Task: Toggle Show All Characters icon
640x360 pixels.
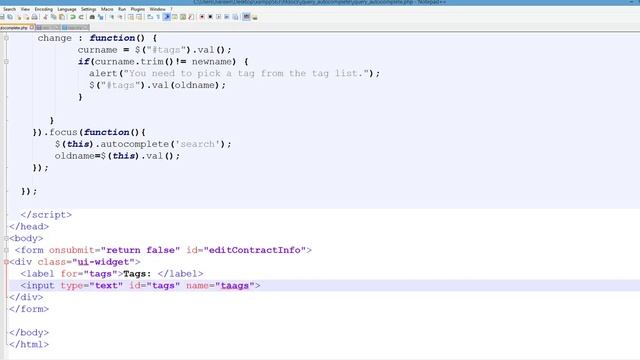Action: click(158, 17)
